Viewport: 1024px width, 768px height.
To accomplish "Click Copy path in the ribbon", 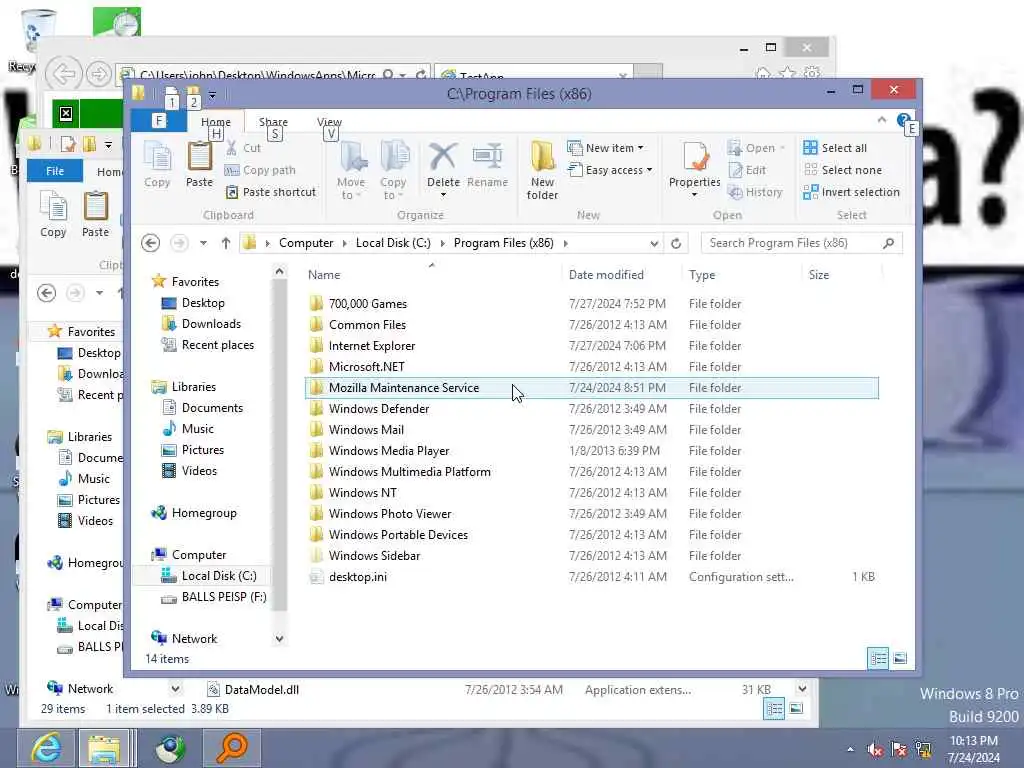I will [x=260, y=170].
